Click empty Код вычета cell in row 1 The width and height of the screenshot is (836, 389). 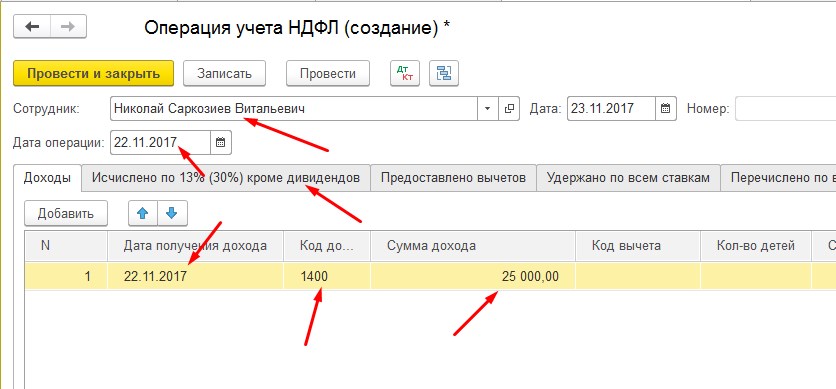coord(638,276)
